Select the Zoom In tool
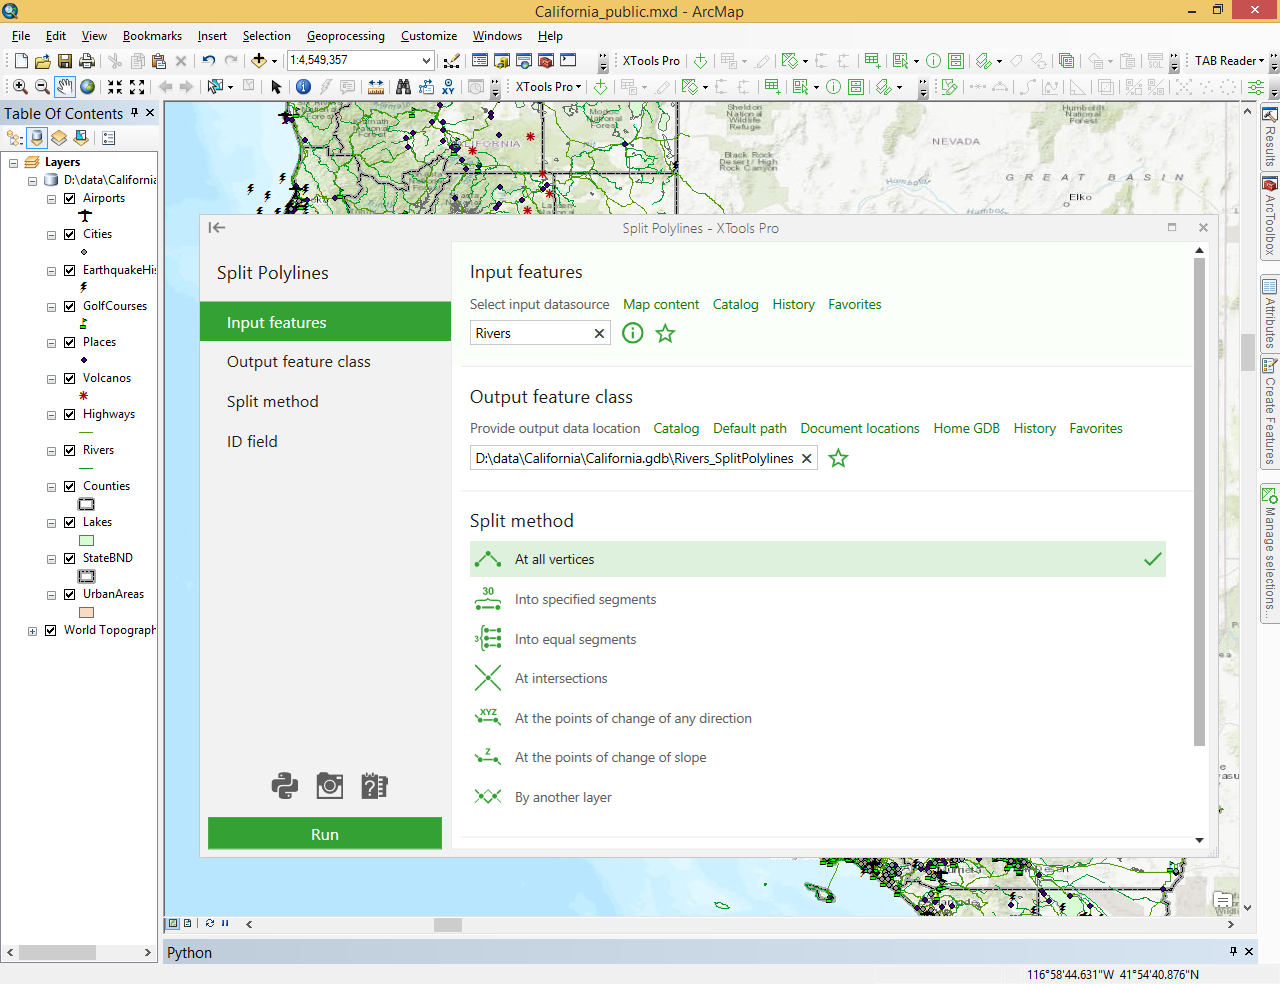Screen dimensions: 1280x984 point(20,87)
